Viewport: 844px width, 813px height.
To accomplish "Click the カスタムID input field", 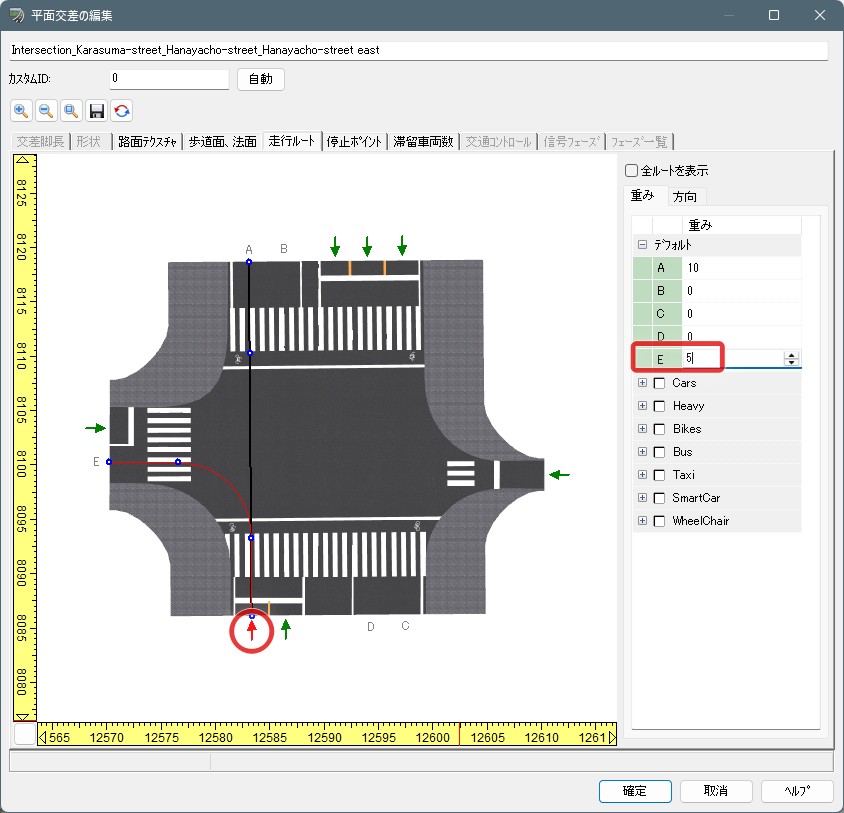I will (x=170, y=78).
